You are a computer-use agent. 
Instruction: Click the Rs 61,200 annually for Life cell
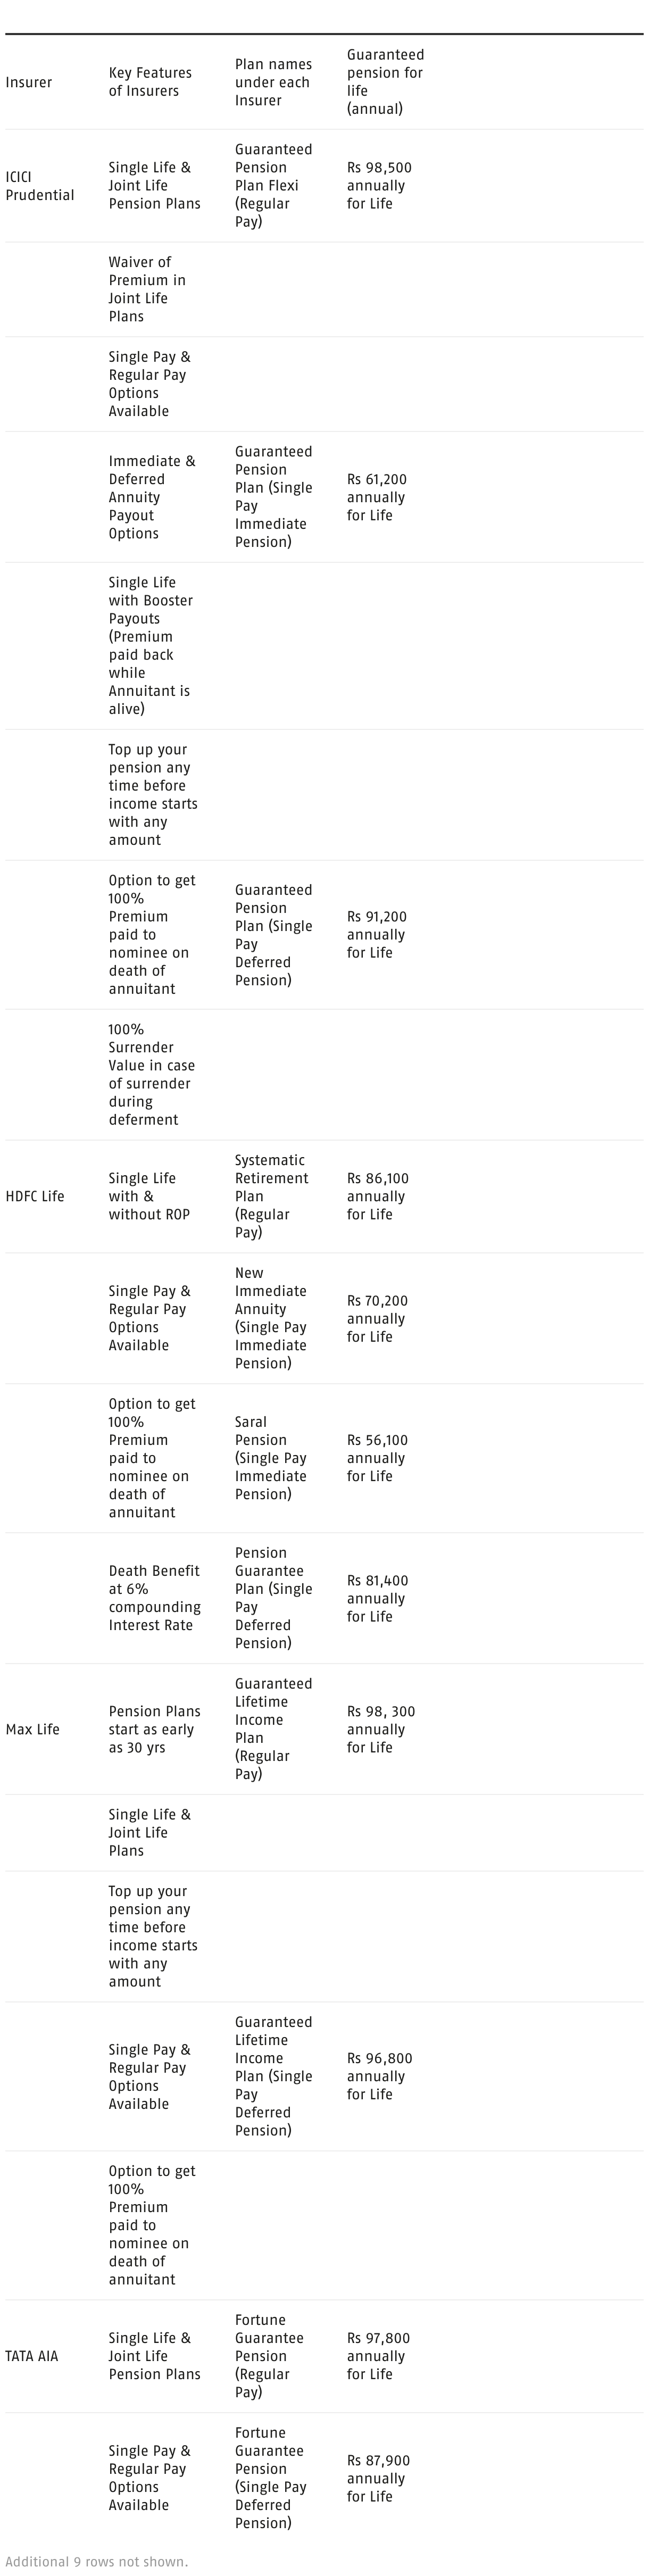point(377,497)
